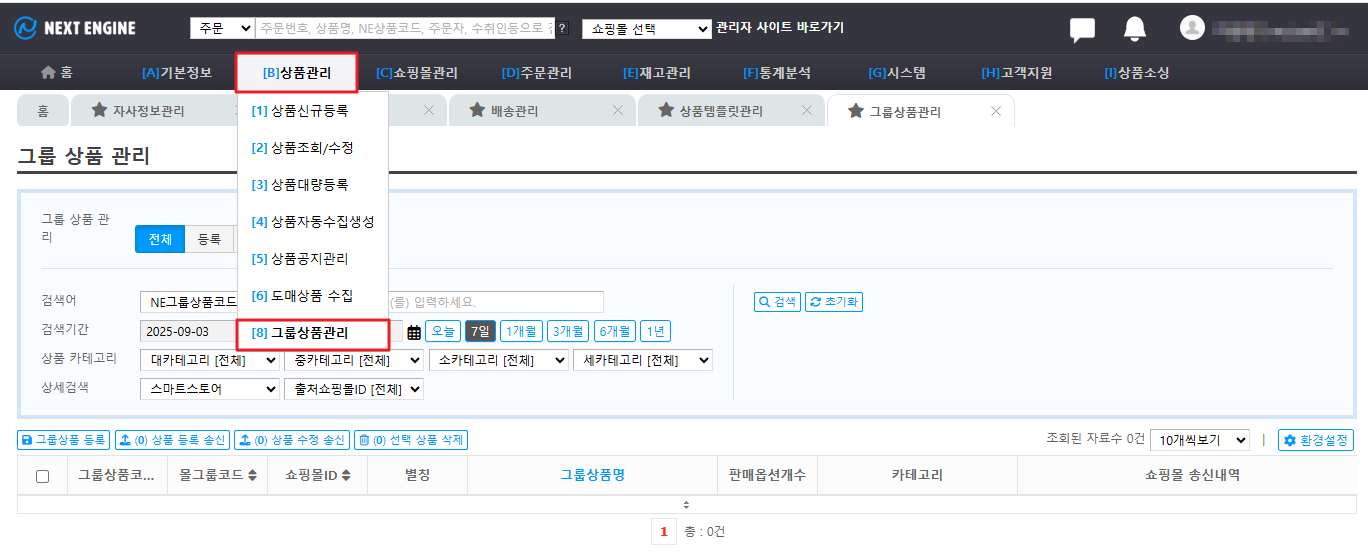Sort by 몰그룹코드 column arrows
The height and width of the screenshot is (555, 1368).
(252, 476)
